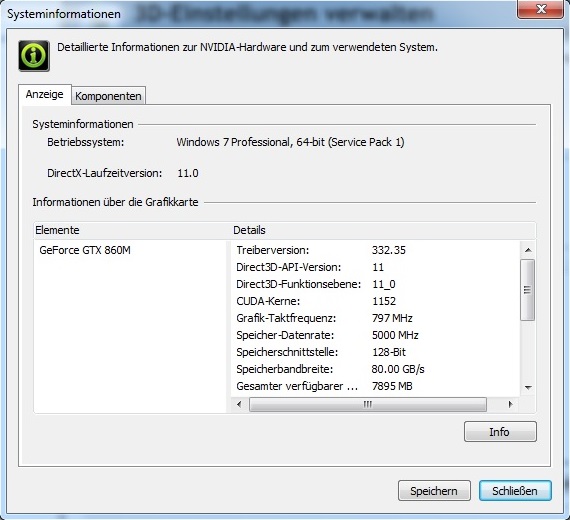This screenshot has height=520, width=570.
Task: Select the Grafik-Taktfrequenz row
Action: [375, 318]
